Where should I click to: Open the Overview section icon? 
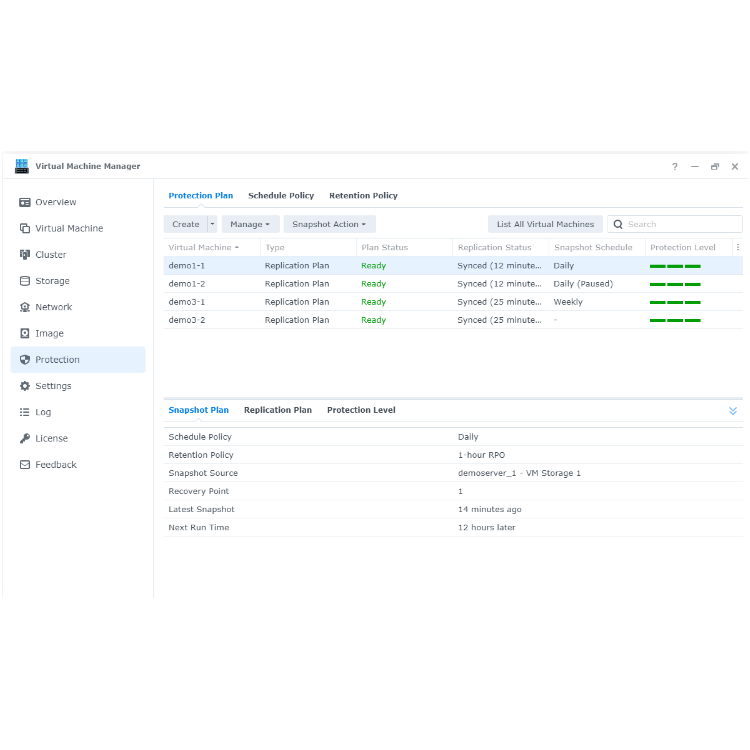25,202
